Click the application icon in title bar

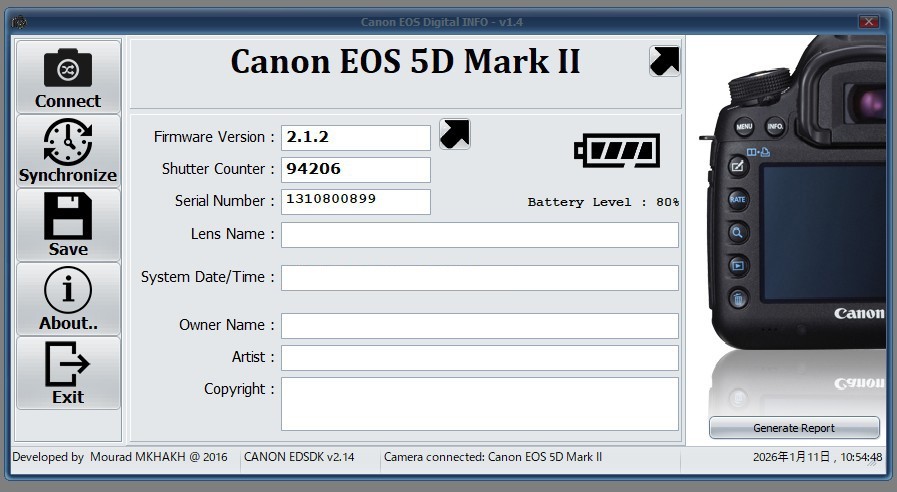tap(19, 22)
